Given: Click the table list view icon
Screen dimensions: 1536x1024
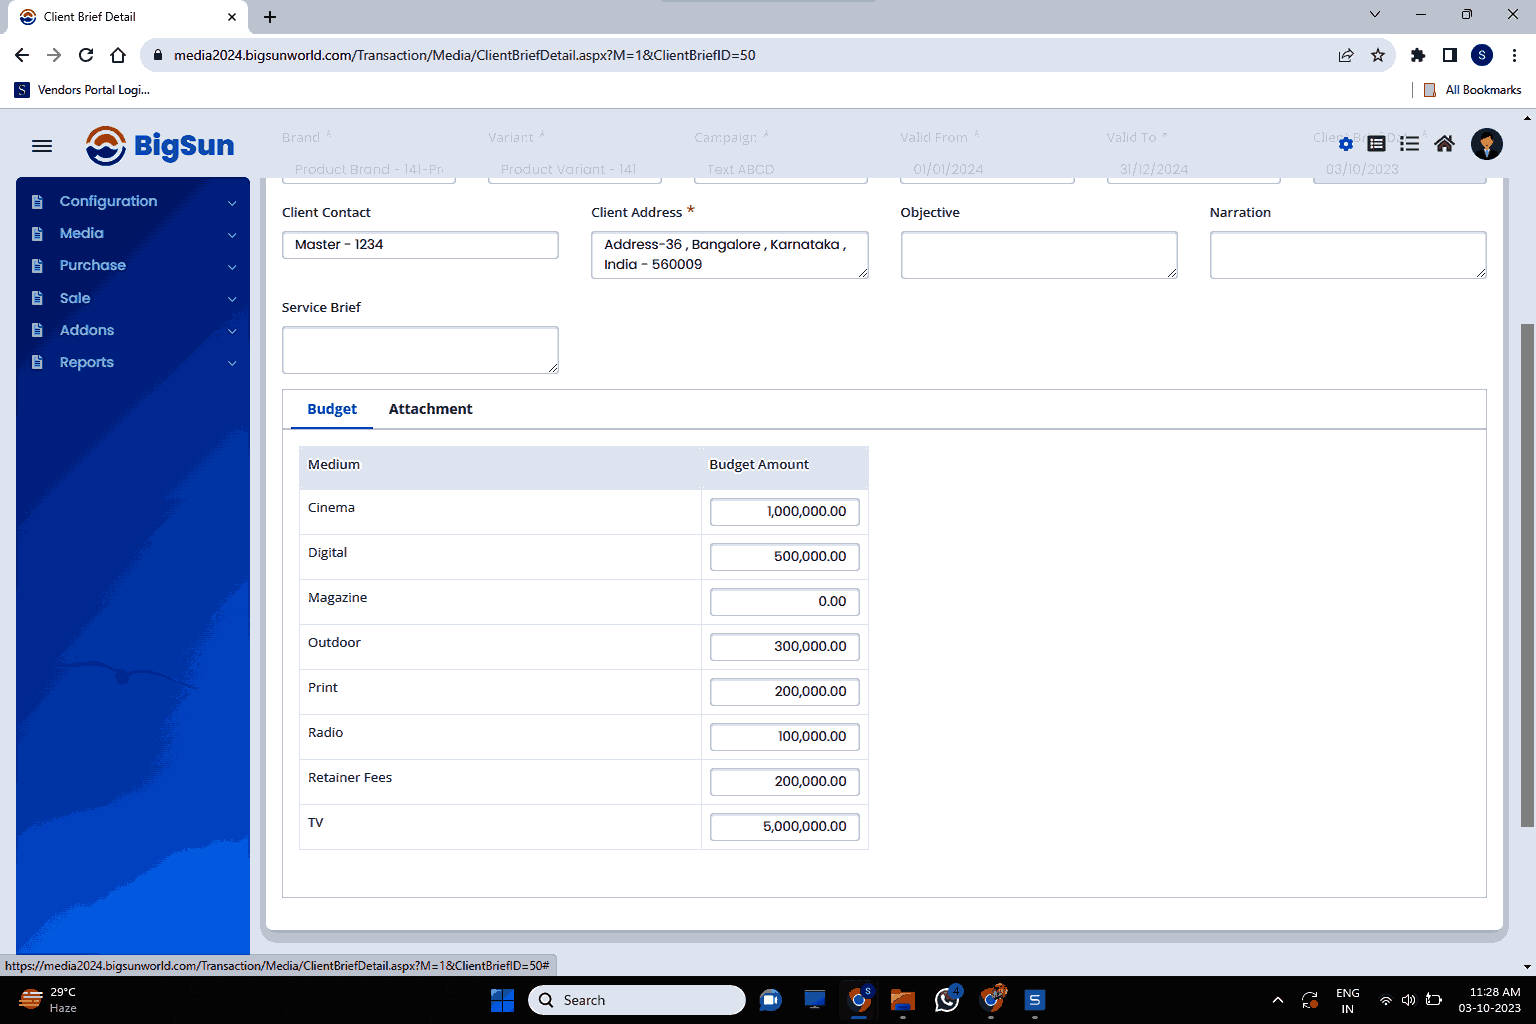Looking at the screenshot, I should click(1377, 144).
